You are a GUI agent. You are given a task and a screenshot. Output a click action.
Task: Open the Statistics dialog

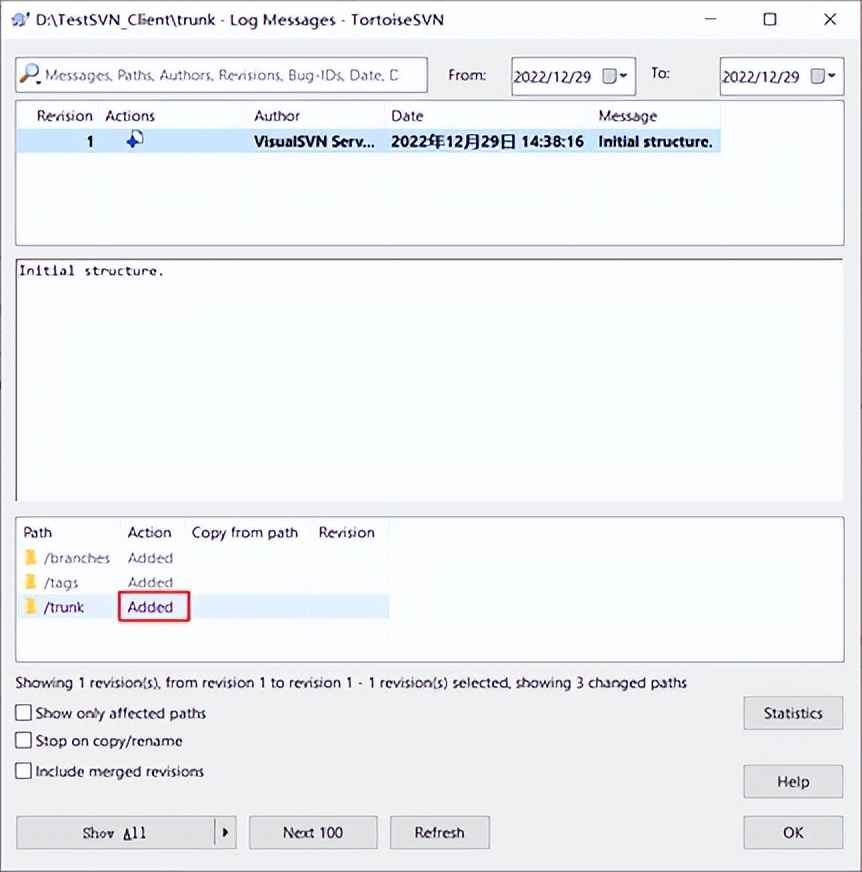pyautogui.click(x=793, y=713)
